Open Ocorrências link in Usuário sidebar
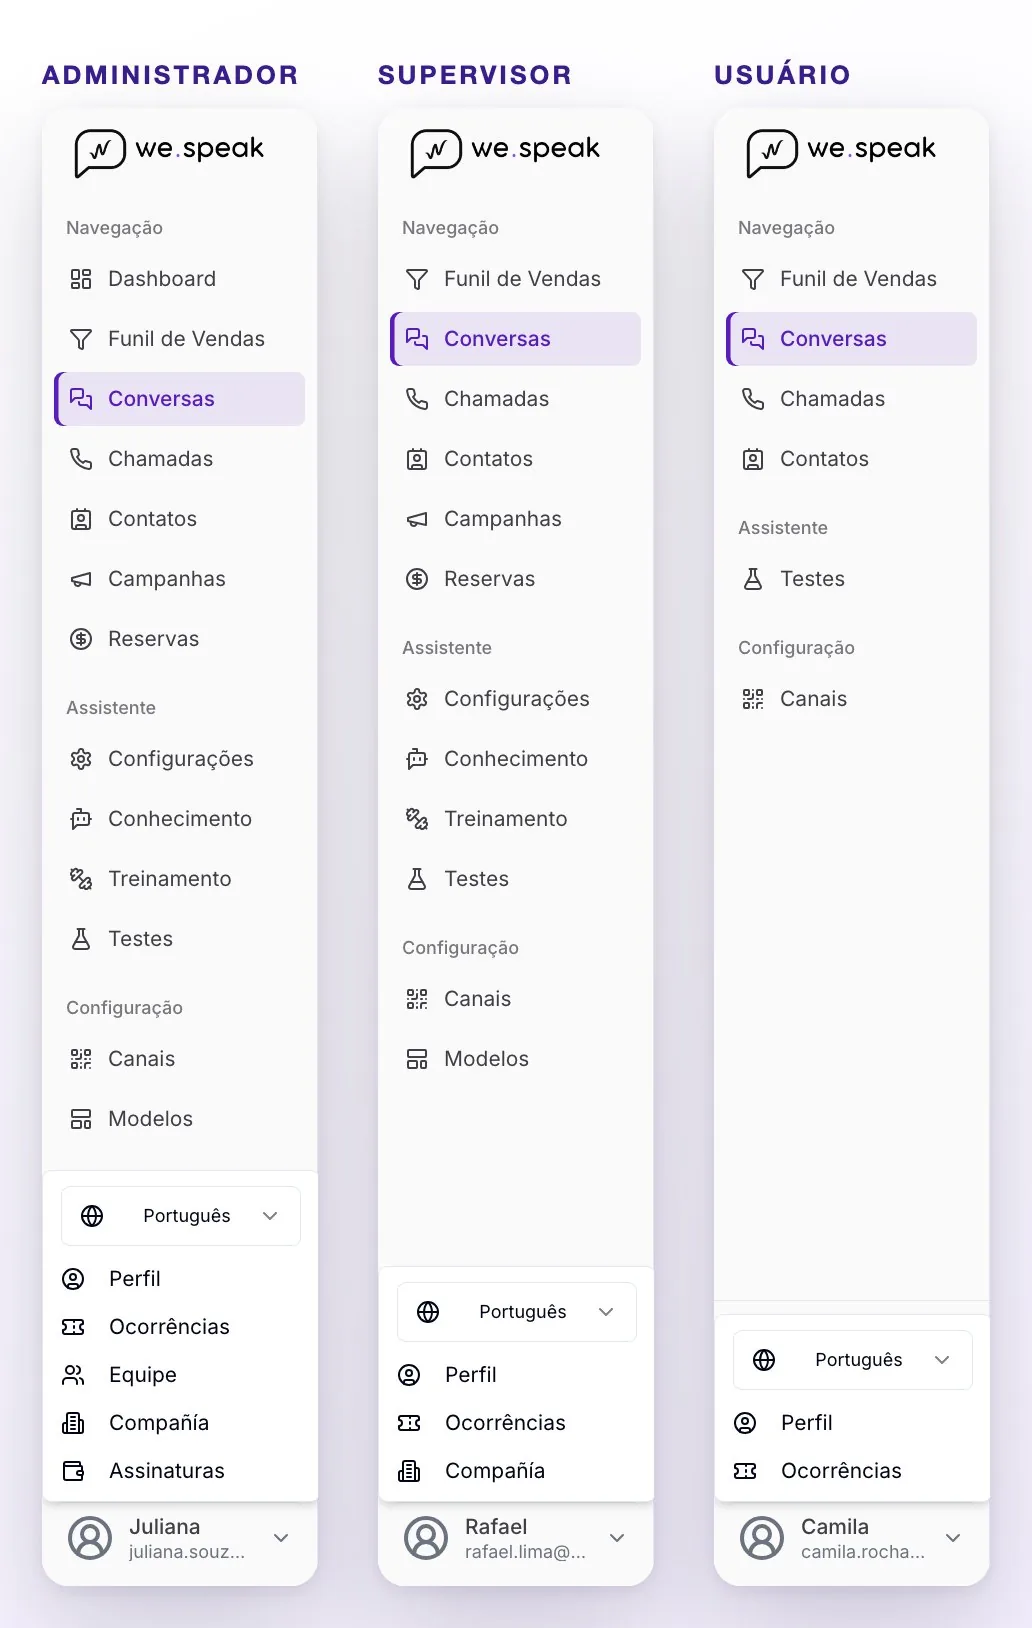The image size is (1032, 1628). coord(852,1471)
